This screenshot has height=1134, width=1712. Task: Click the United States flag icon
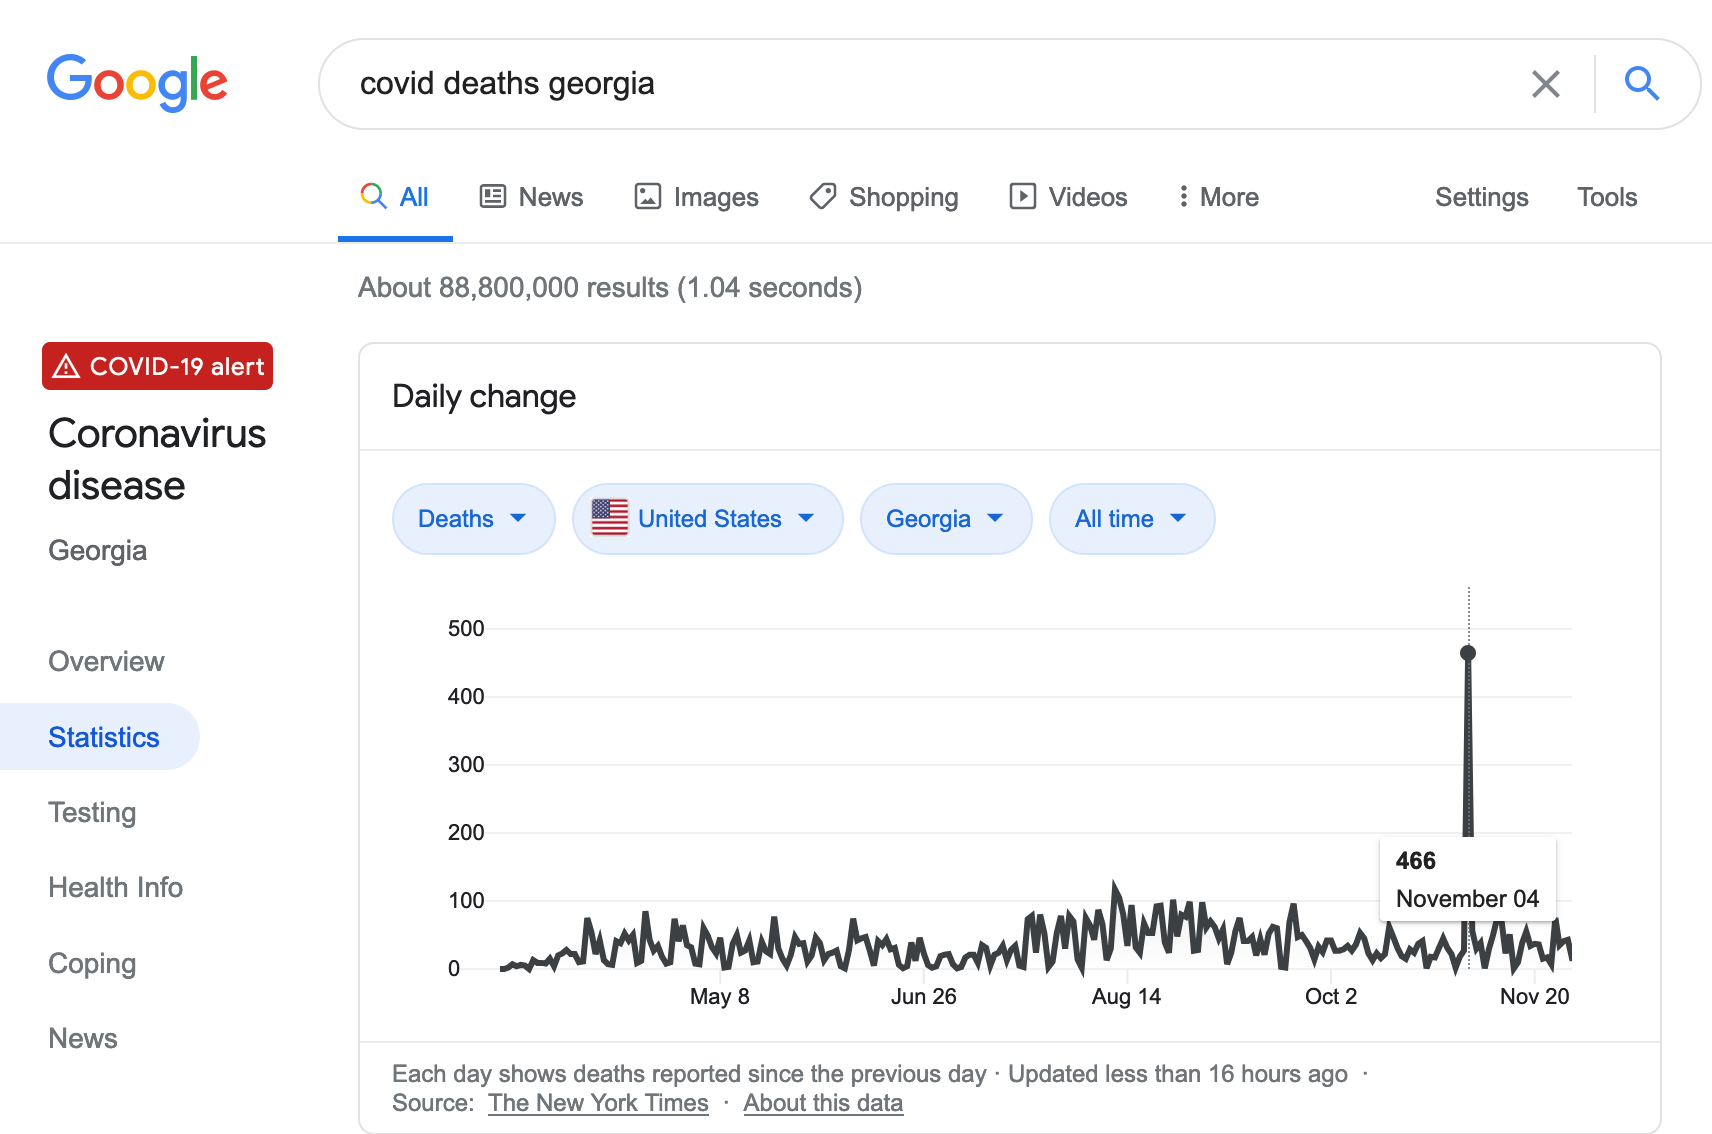tap(610, 518)
